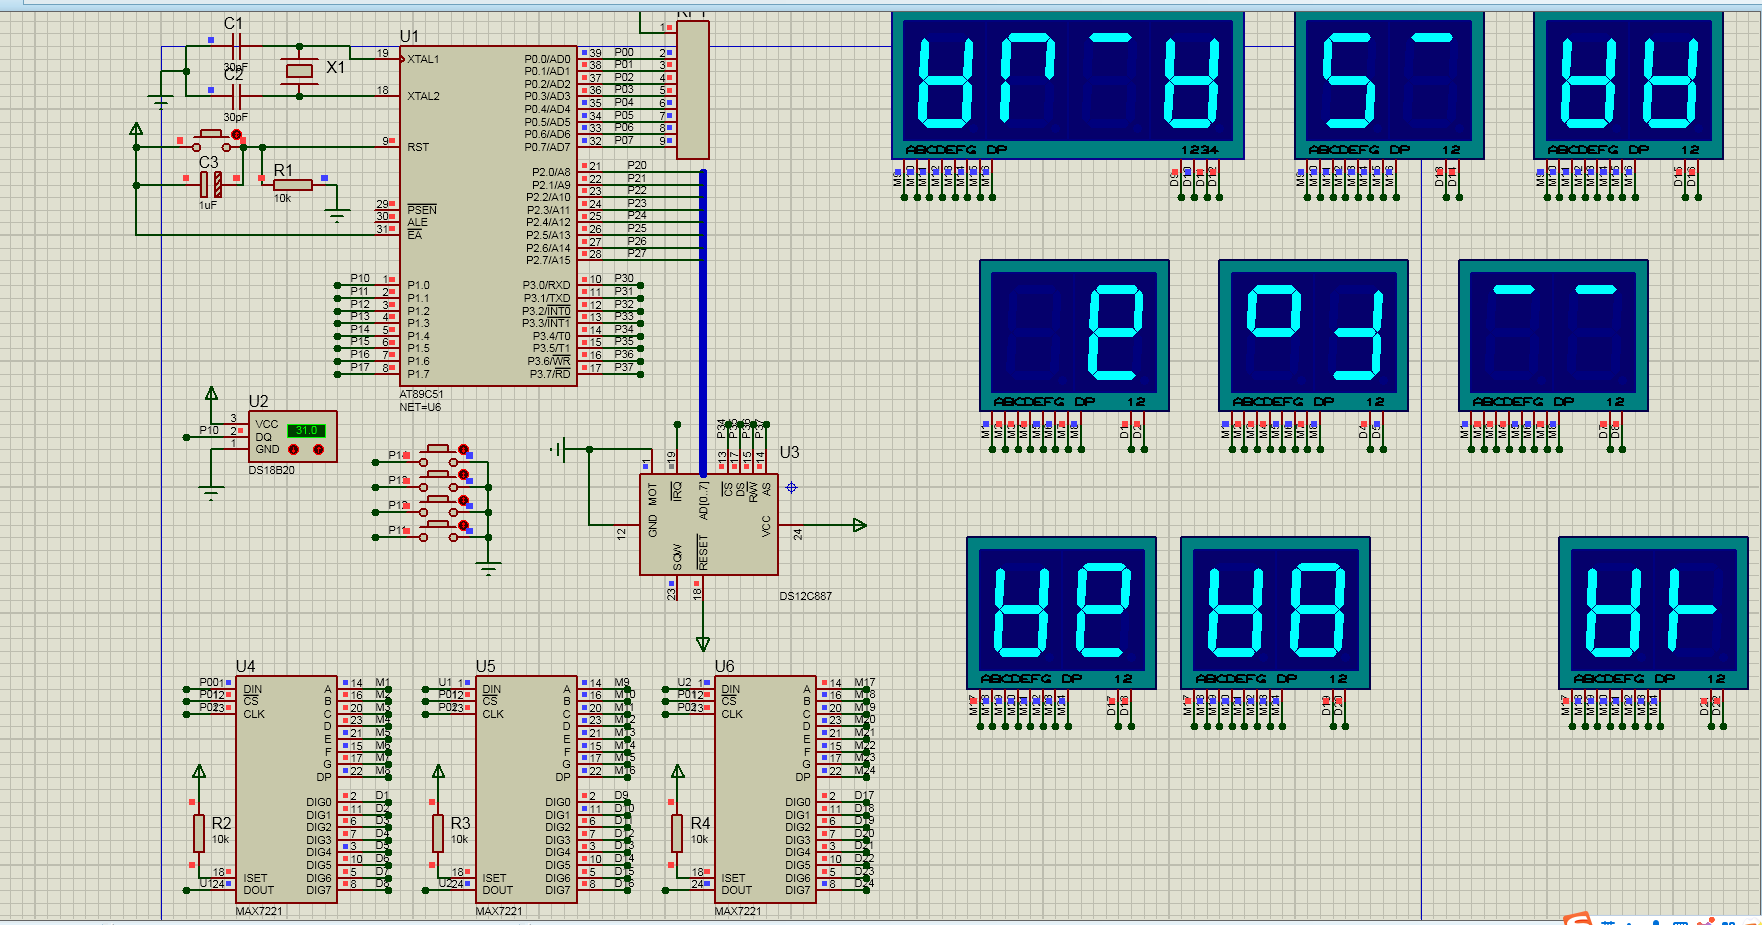1762x925 pixels.
Task: Click the ground symbol below the push buttons
Action: 488,569
